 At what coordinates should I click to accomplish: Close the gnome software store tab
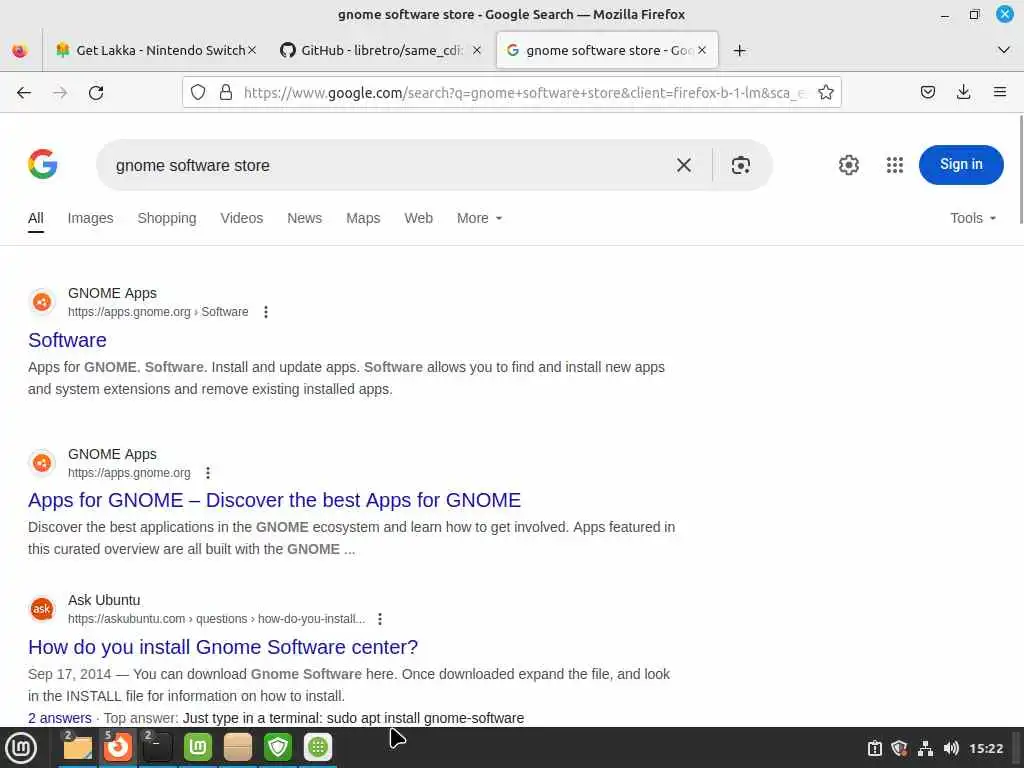(702, 50)
